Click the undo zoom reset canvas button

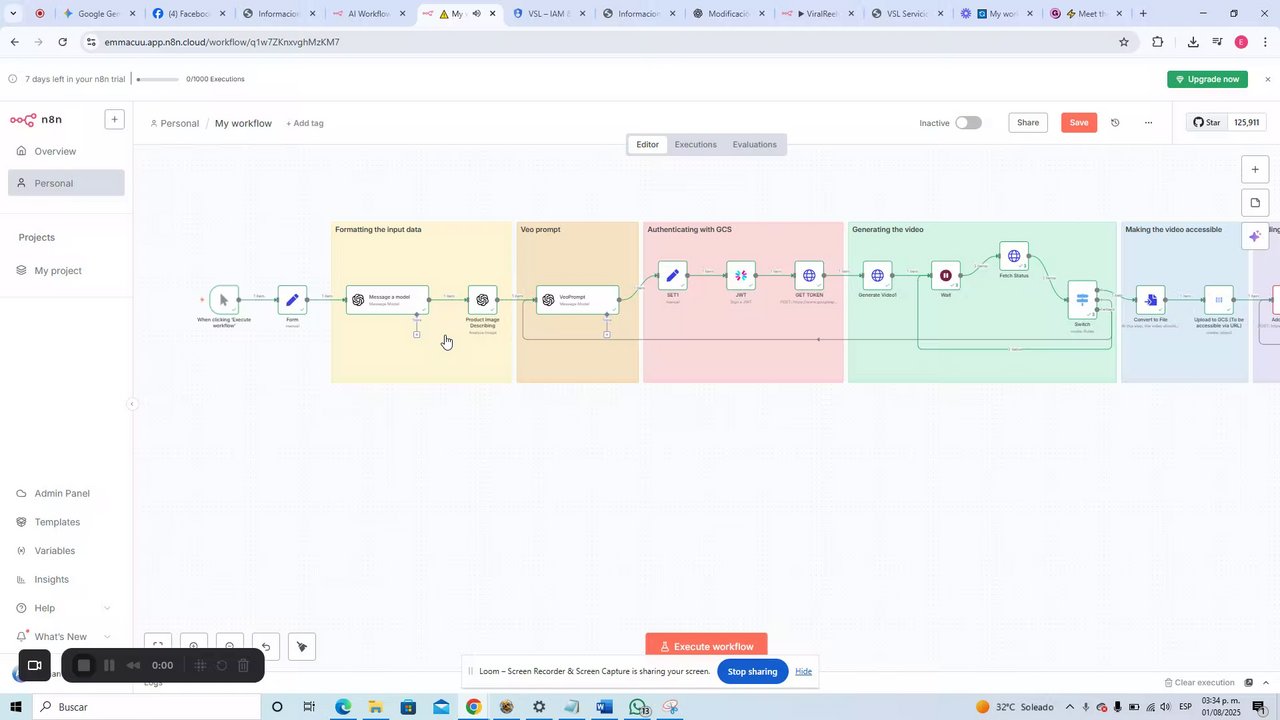[266, 646]
